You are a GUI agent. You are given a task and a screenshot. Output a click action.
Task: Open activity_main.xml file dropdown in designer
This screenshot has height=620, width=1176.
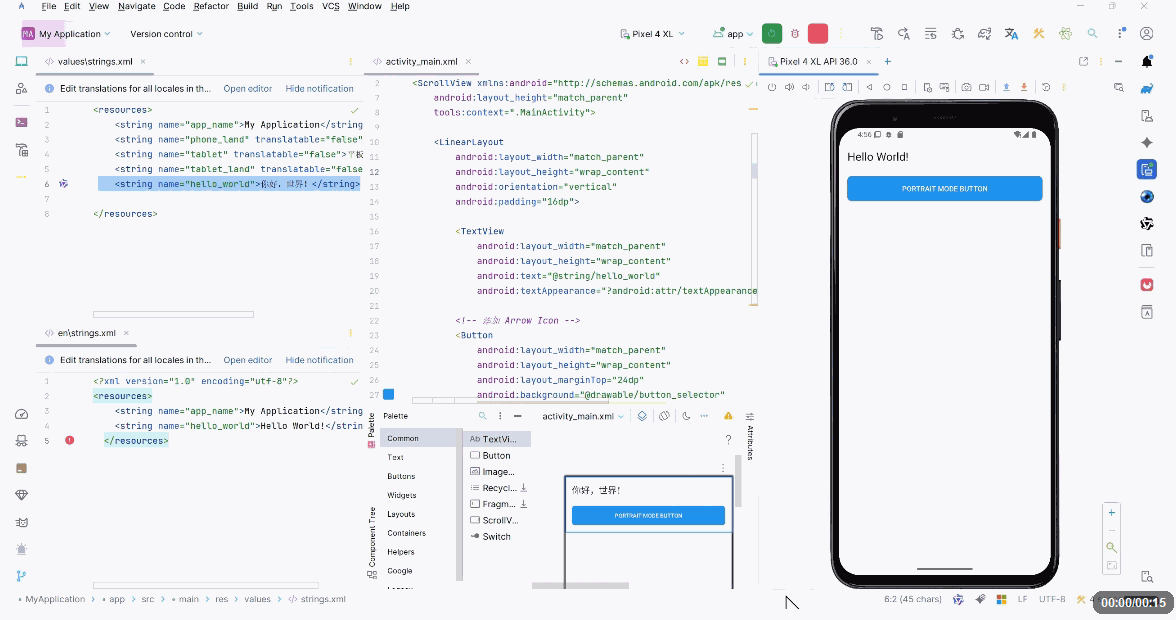583,416
